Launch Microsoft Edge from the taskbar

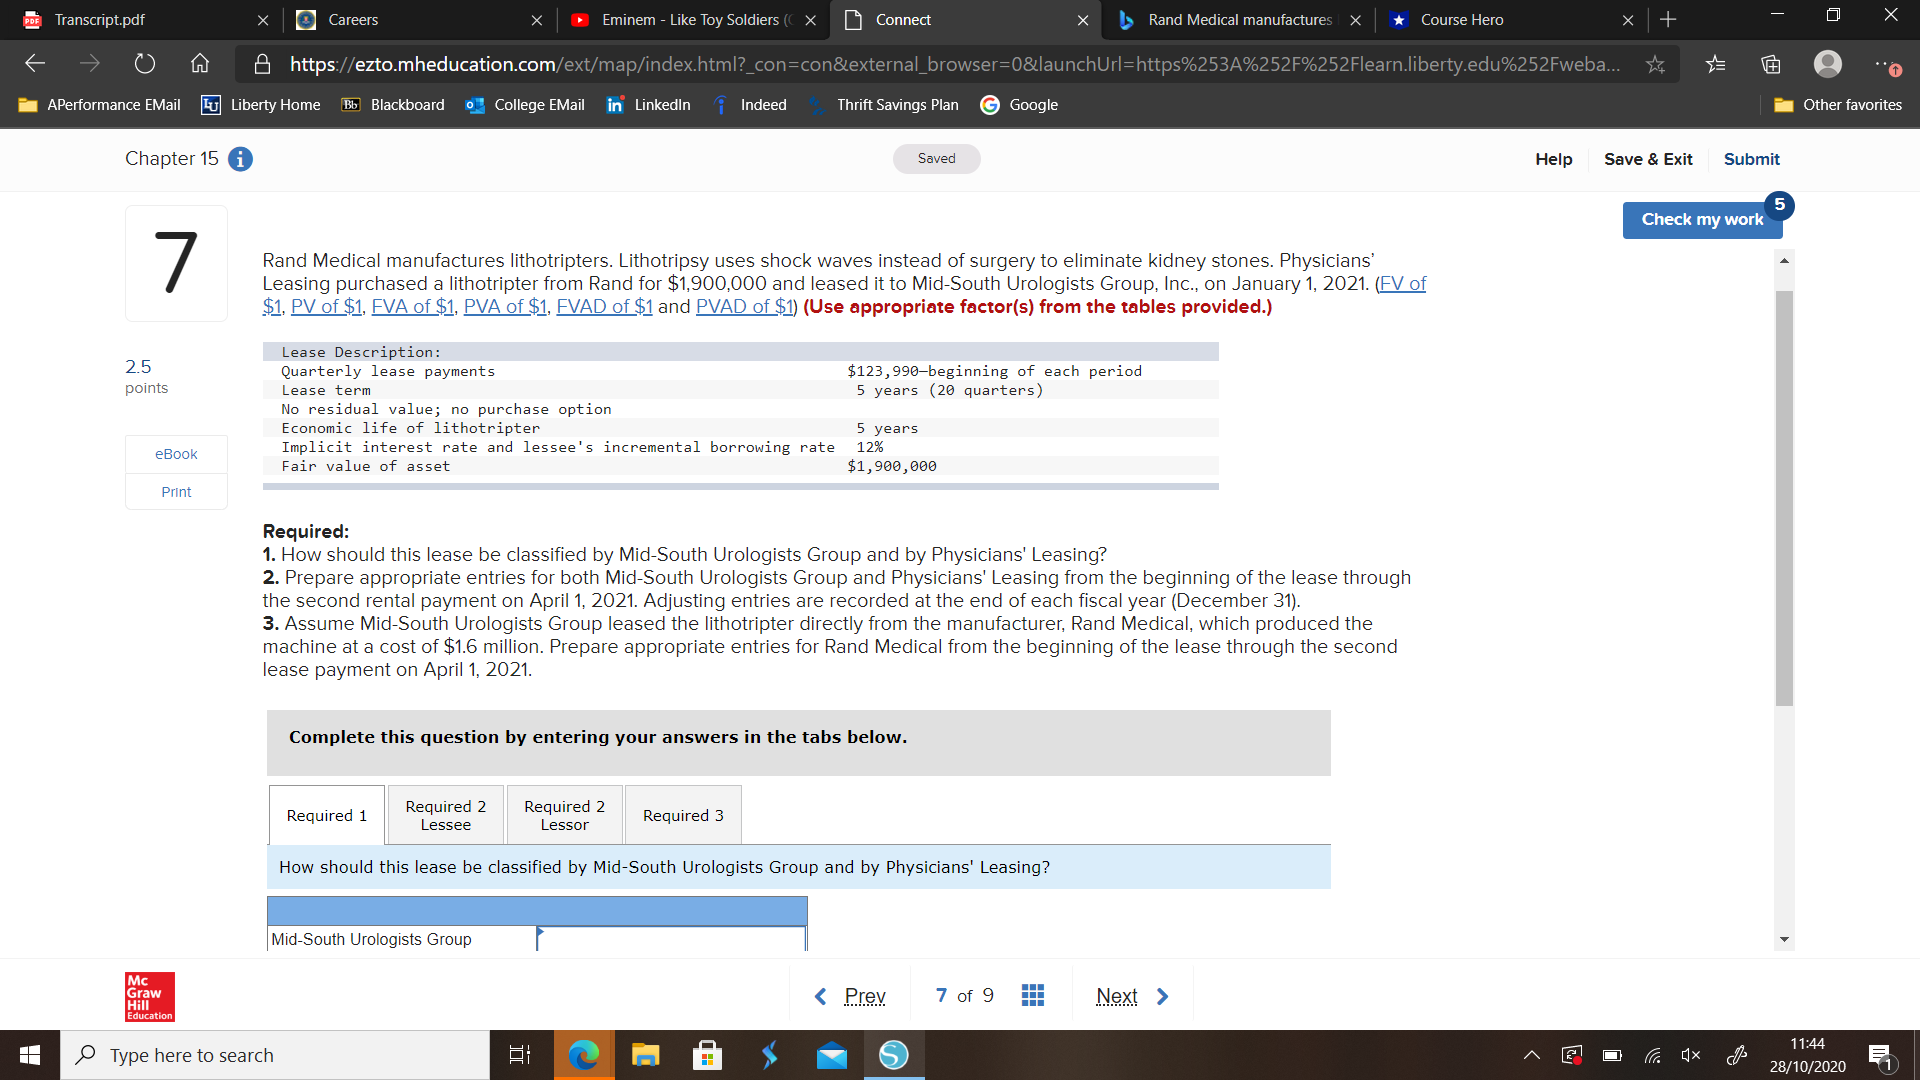[583, 1054]
